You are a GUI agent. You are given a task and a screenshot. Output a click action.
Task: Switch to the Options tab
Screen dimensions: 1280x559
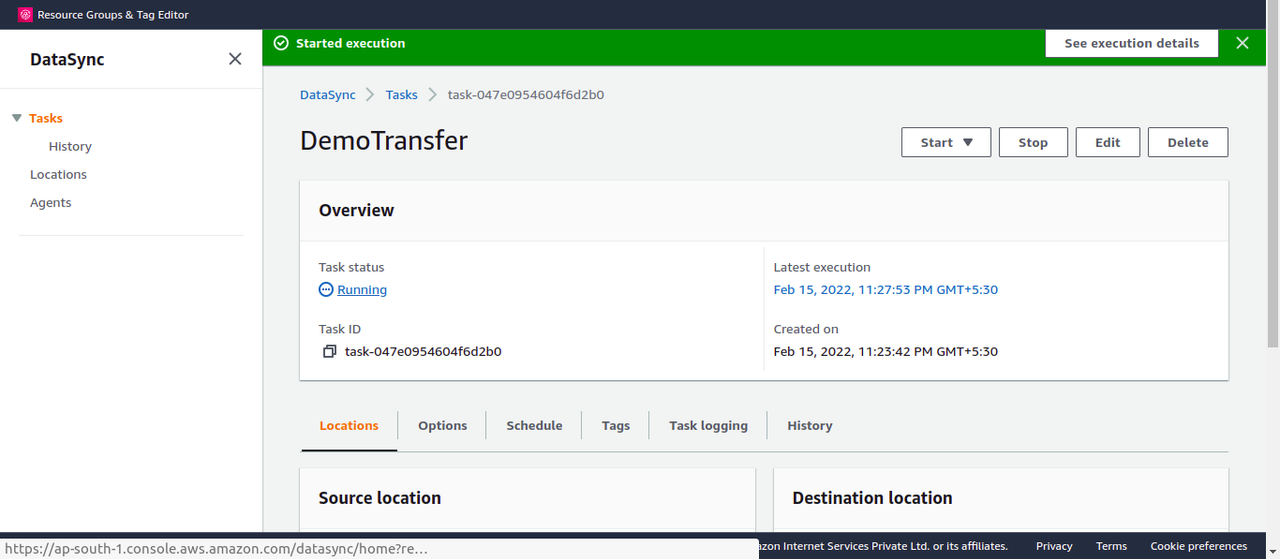tap(442, 425)
